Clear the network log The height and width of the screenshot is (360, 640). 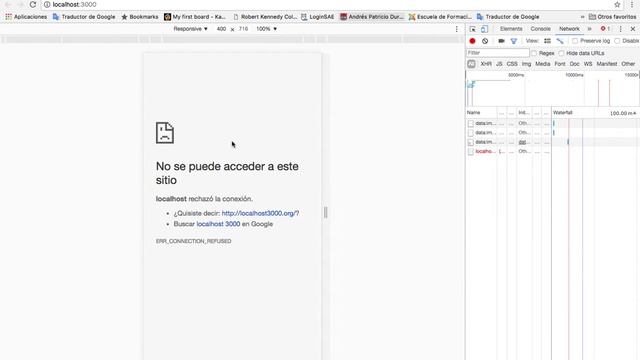[485, 41]
